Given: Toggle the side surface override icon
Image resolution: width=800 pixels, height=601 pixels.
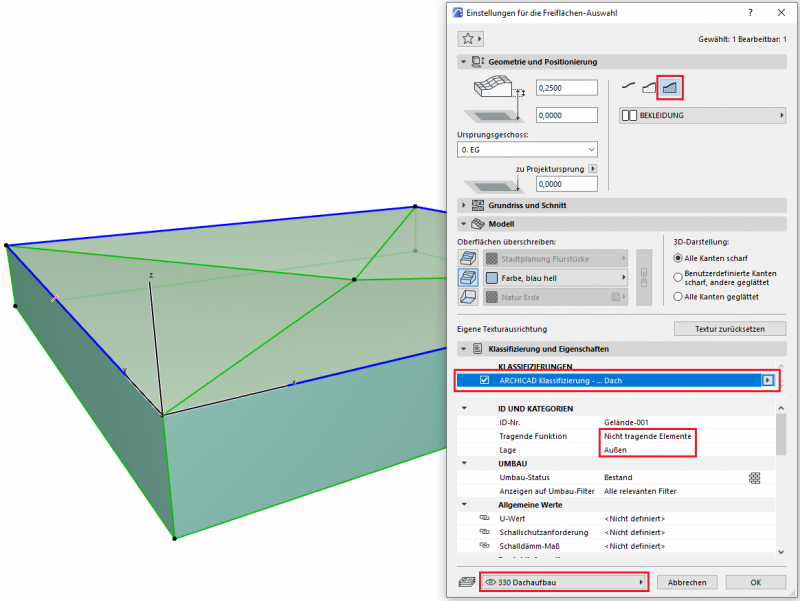Looking at the screenshot, I should point(467,277).
